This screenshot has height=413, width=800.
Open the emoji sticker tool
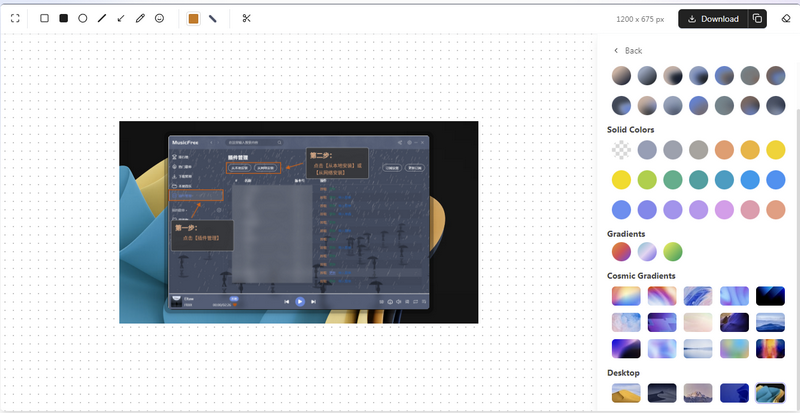[160, 18]
